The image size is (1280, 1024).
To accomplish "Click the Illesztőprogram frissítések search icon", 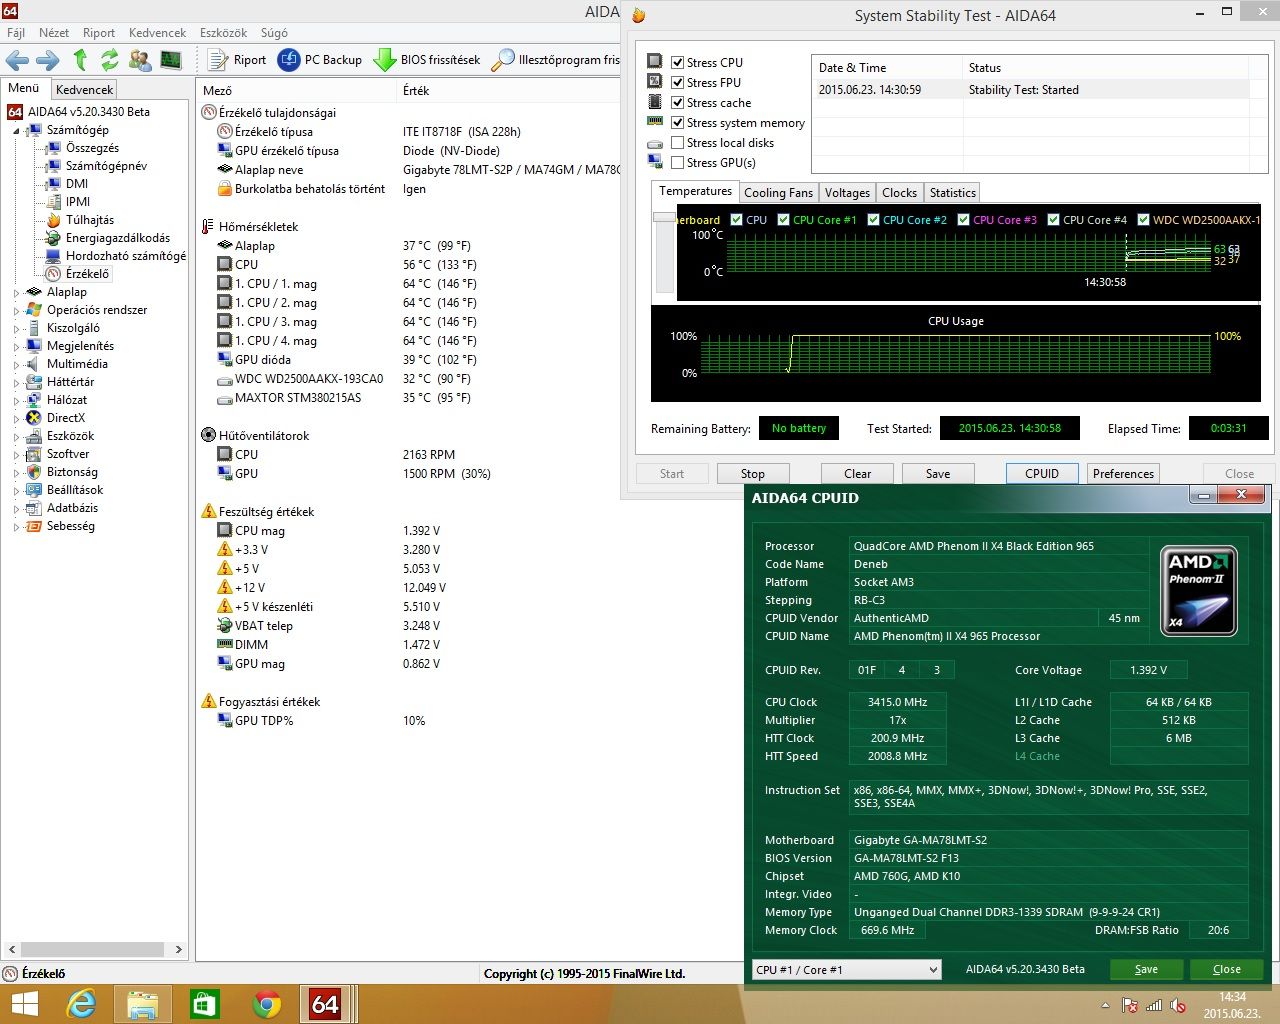I will click(x=504, y=60).
